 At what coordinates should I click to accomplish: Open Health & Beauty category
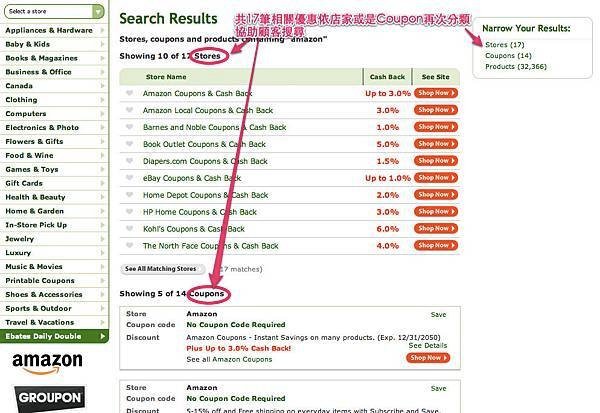point(54,197)
